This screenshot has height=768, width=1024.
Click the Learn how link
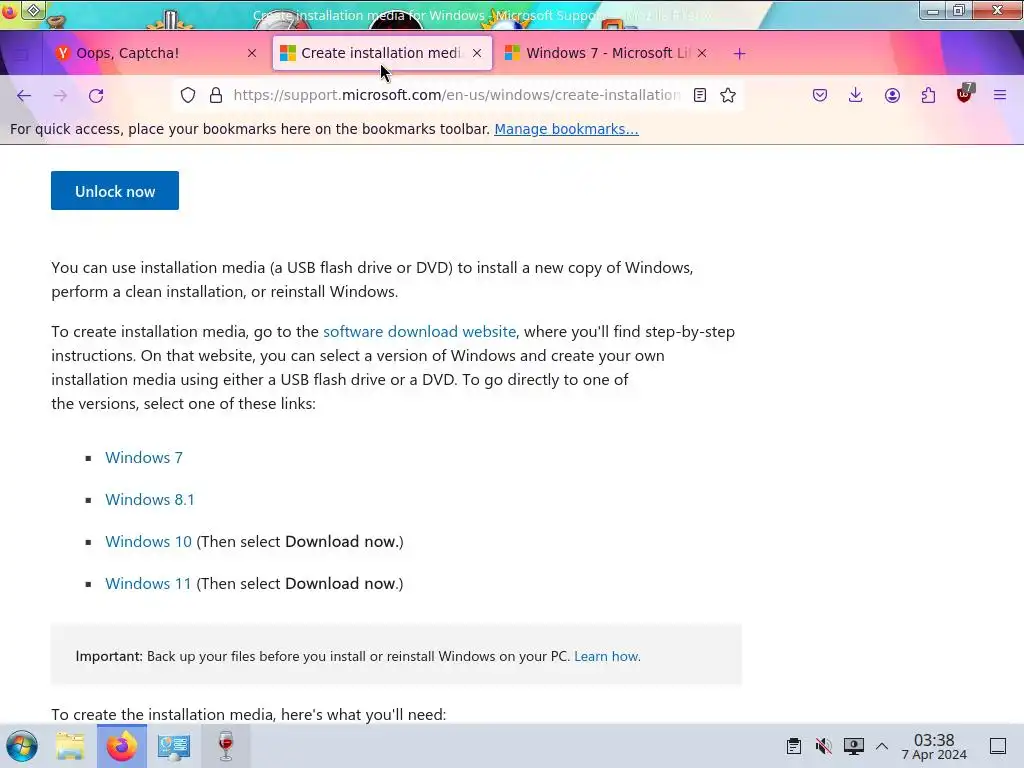tap(607, 656)
